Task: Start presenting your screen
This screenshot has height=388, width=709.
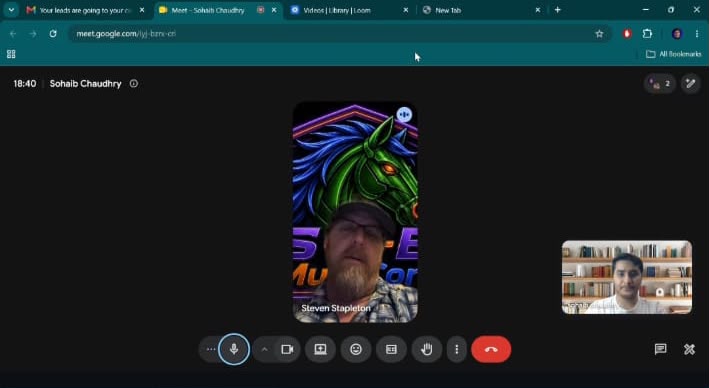Action: pos(321,349)
